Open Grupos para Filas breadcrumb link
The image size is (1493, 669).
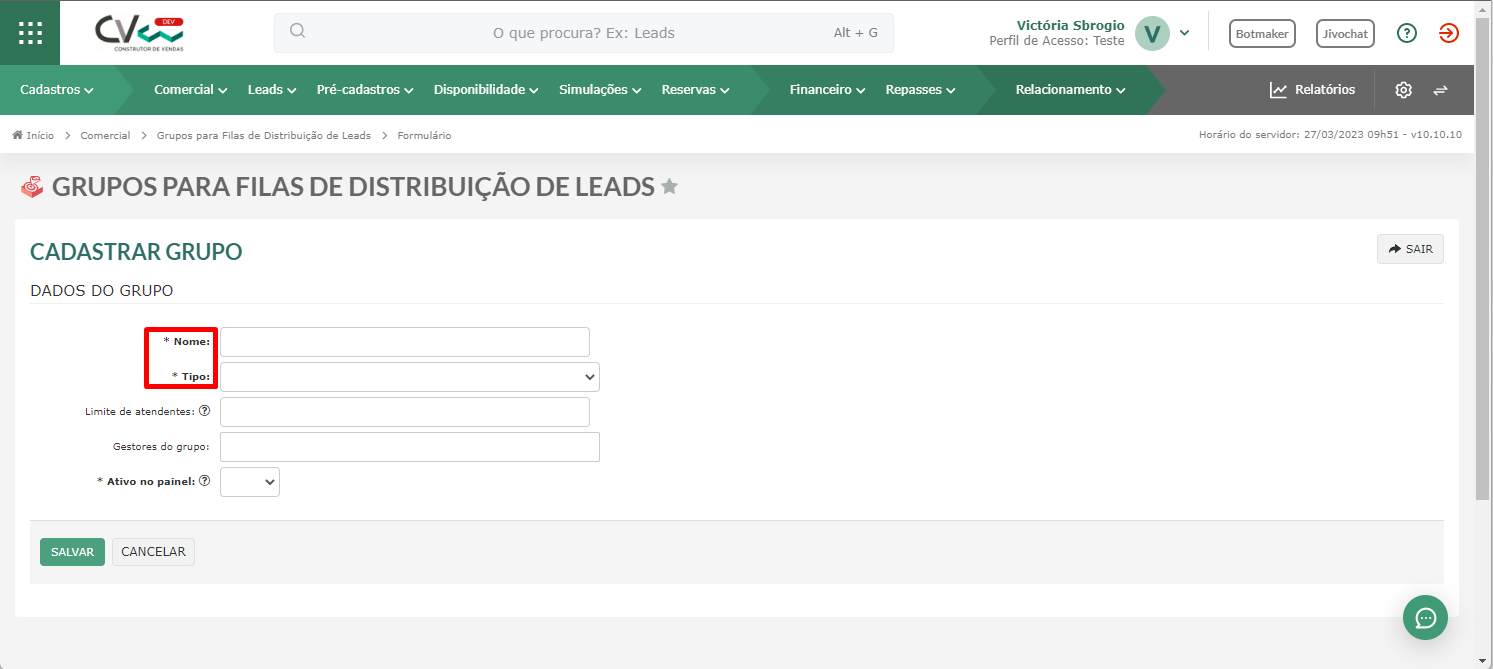click(x=264, y=135)
